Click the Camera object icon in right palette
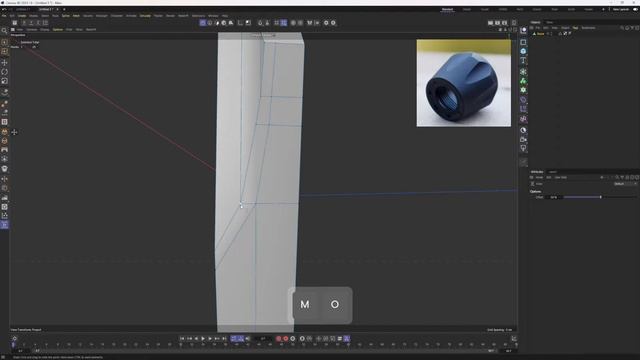 pos(523,139)
